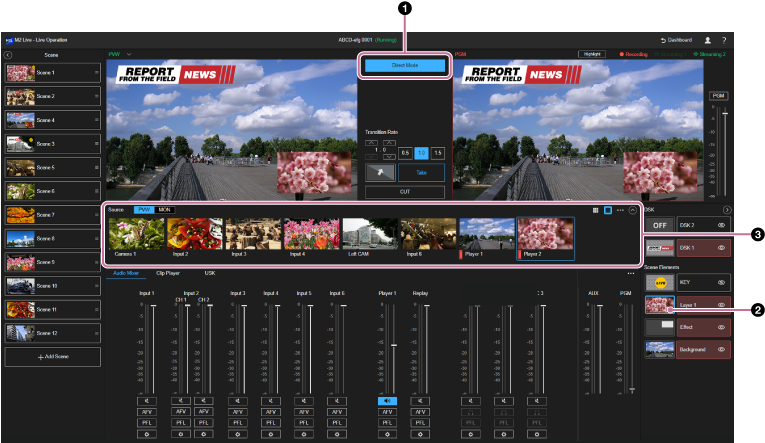
Task: Mute the Replay audio channel
Action: pos(420,401)
